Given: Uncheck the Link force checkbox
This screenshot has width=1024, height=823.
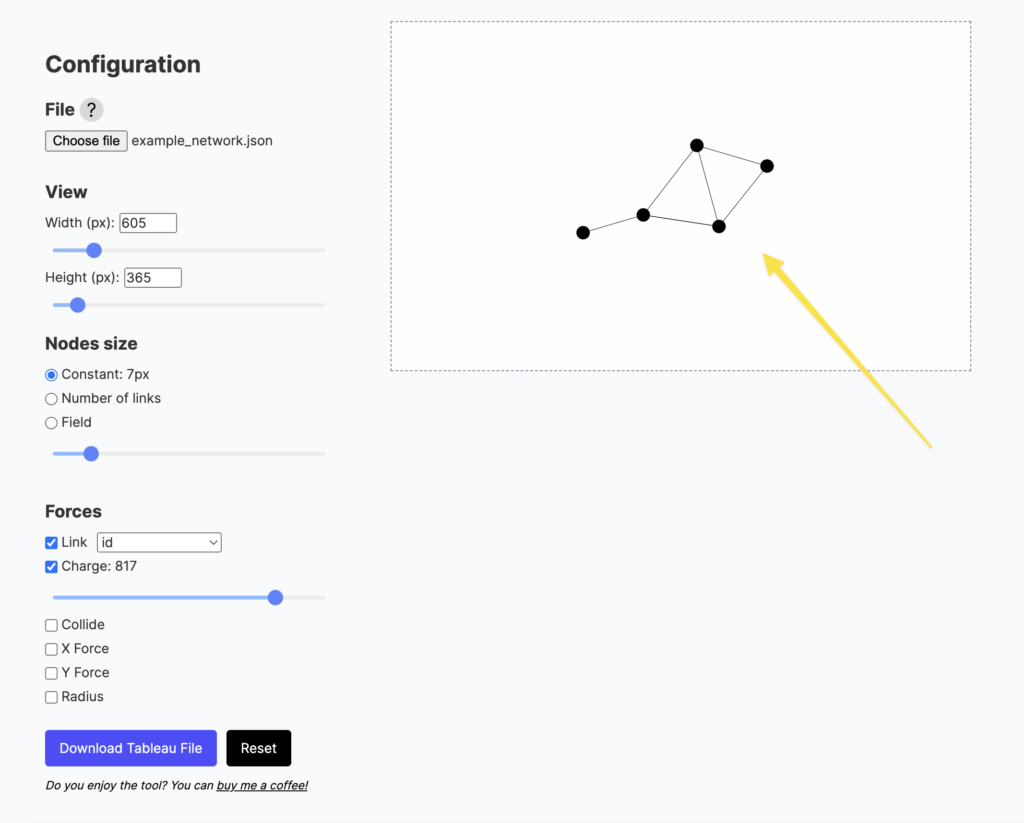Looking at the screenshot, I should click(52, 542).
